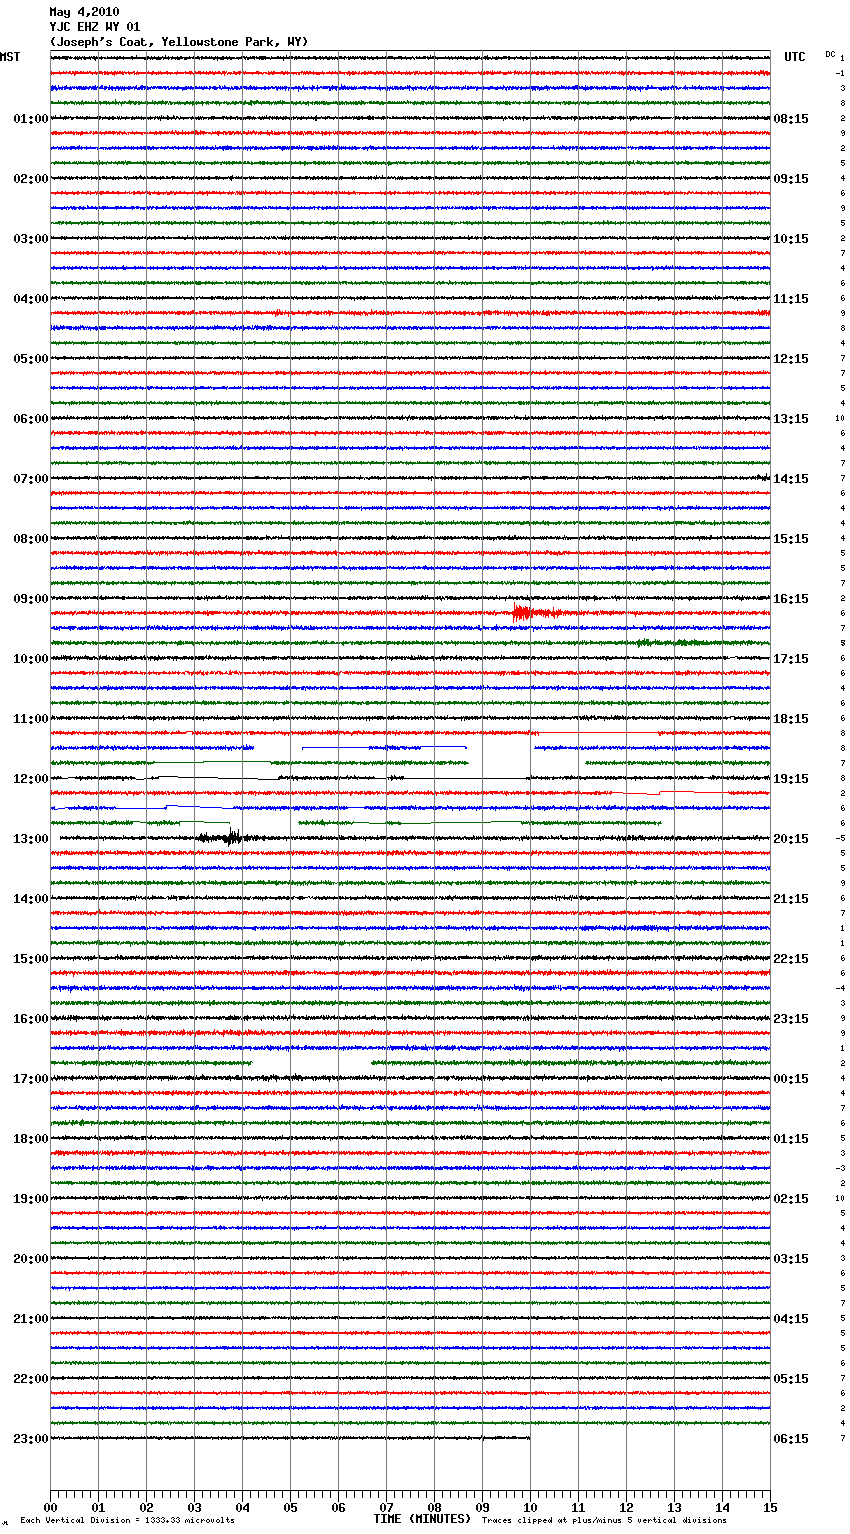Click the '02:15' UTC time label
850x1534 pixels.
pos(791,1199)
